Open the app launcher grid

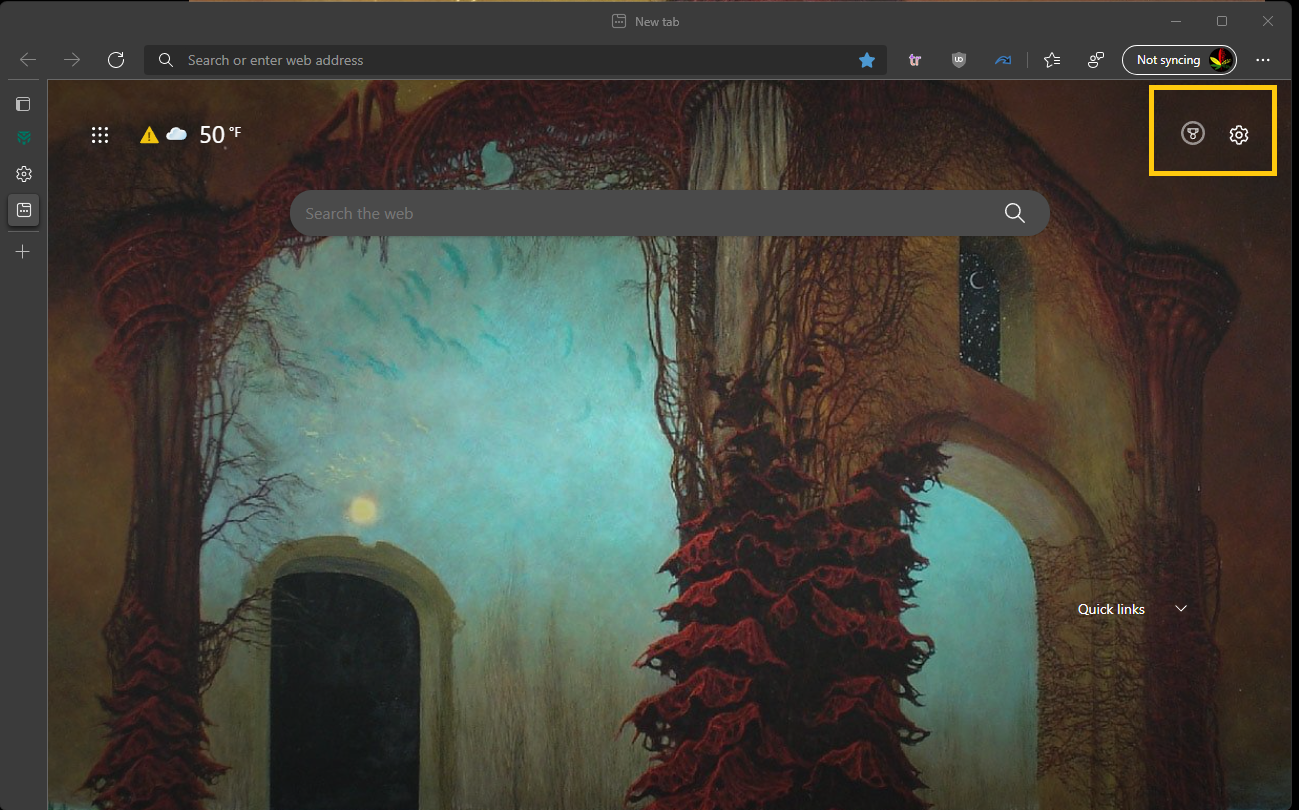coord(100,135)
